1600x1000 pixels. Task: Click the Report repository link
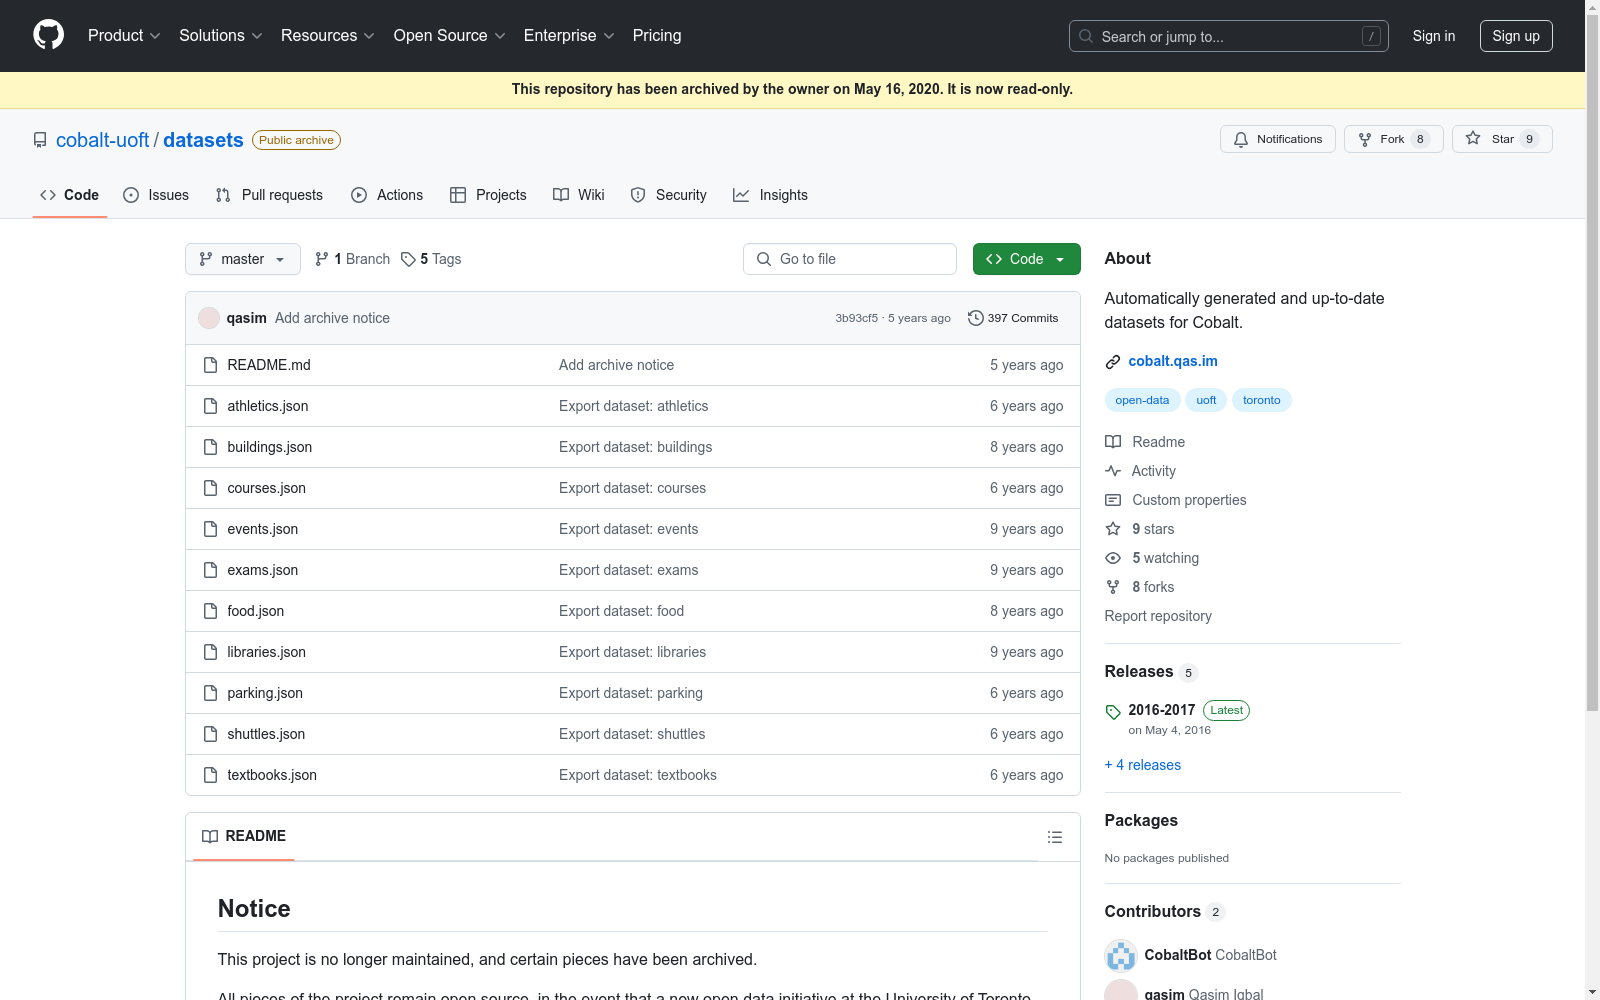pyautogui.click(x=1158, y=616)
